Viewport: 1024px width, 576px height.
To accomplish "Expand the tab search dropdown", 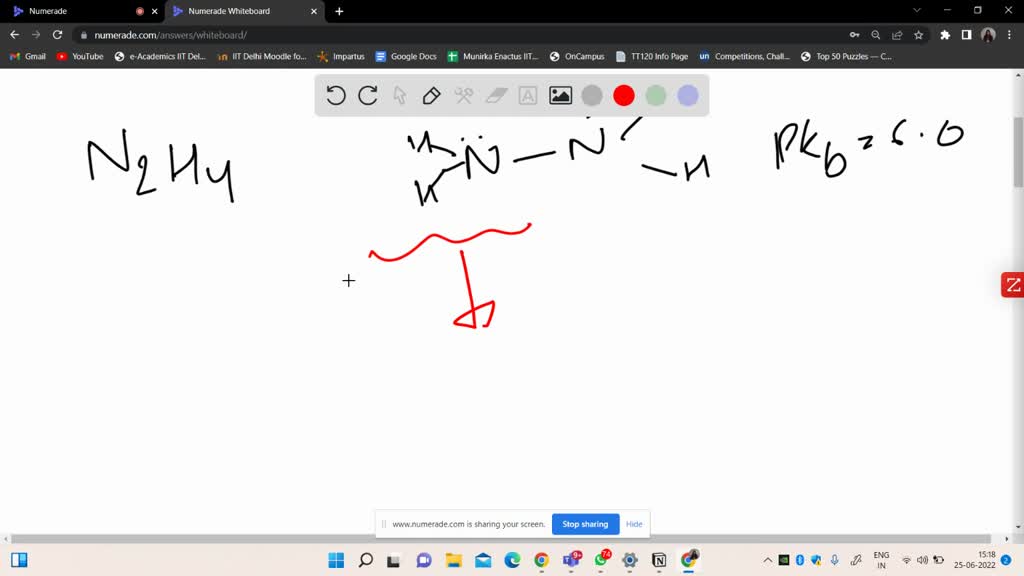I will tap(917, 10).
